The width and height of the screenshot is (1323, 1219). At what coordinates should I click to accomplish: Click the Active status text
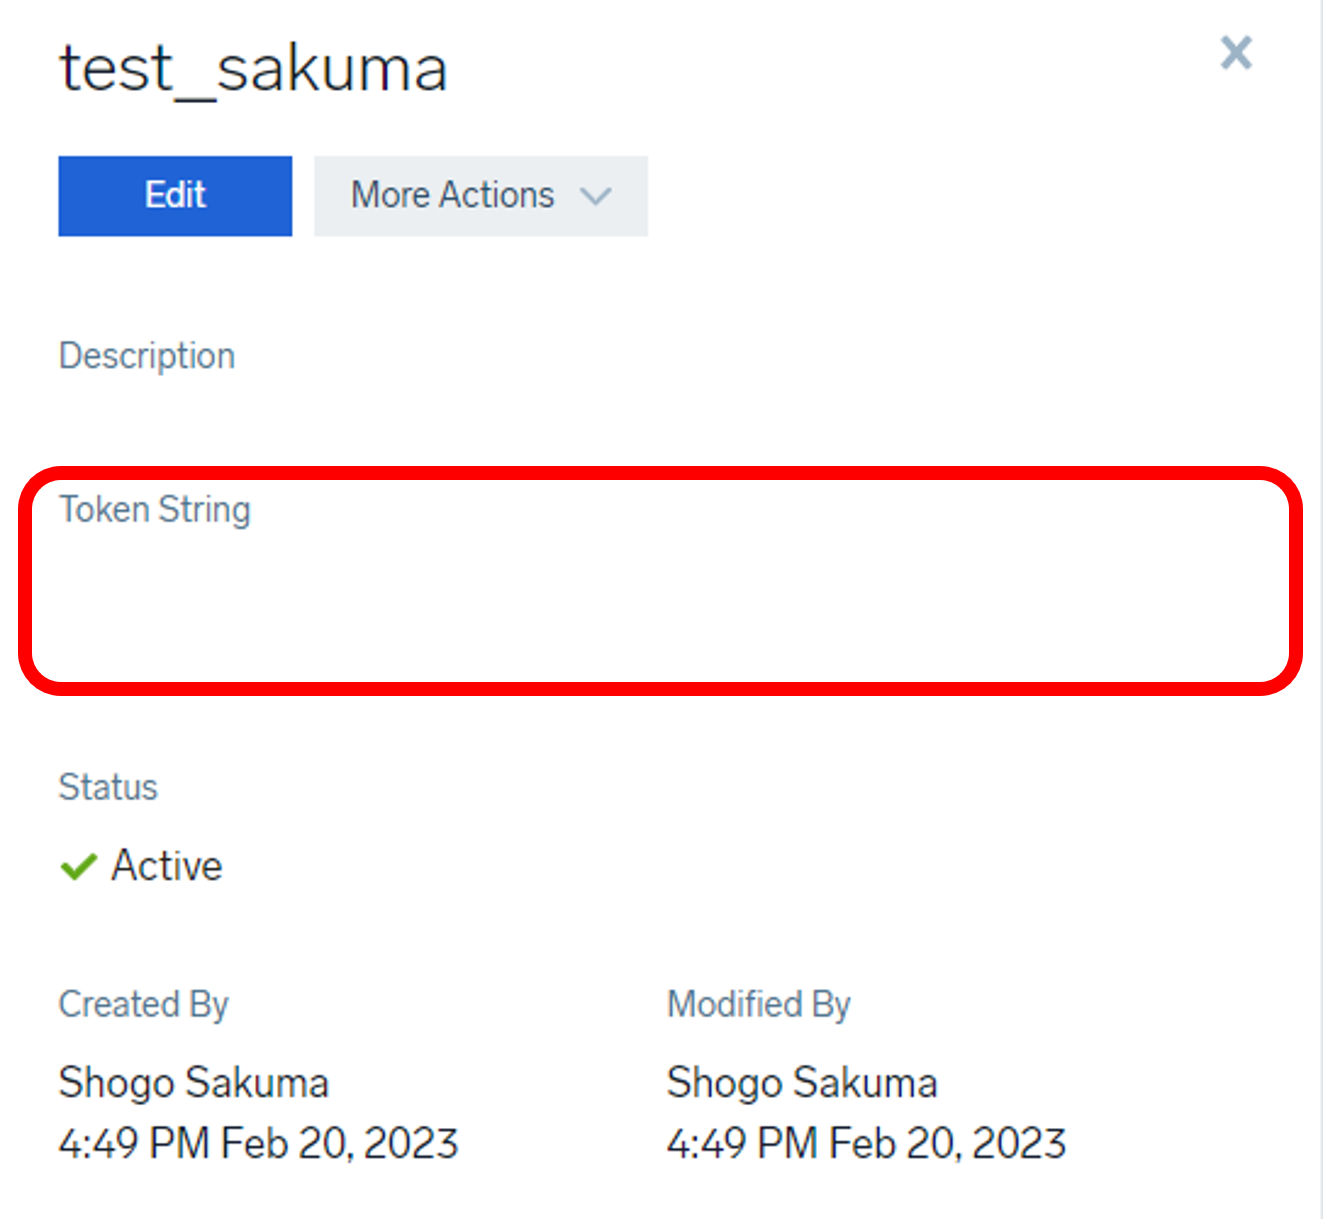(x=166, y=866)
